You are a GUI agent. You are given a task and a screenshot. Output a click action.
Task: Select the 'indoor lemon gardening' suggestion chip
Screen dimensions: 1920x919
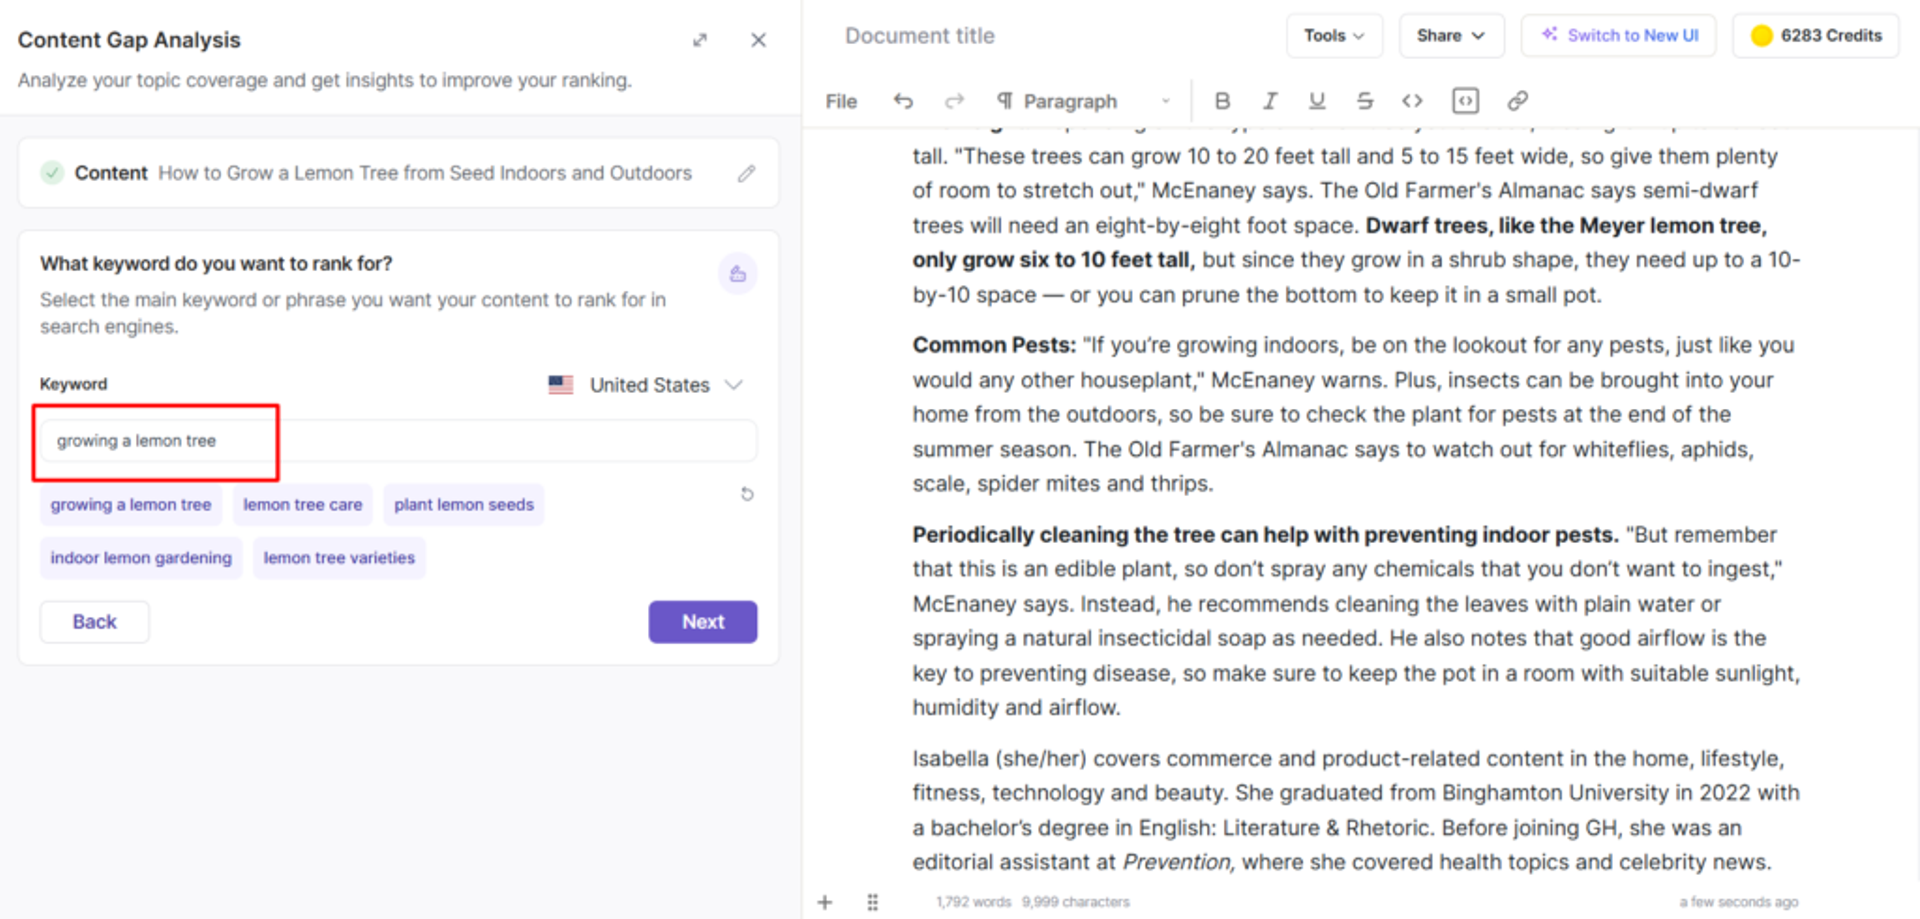(141, 558)
